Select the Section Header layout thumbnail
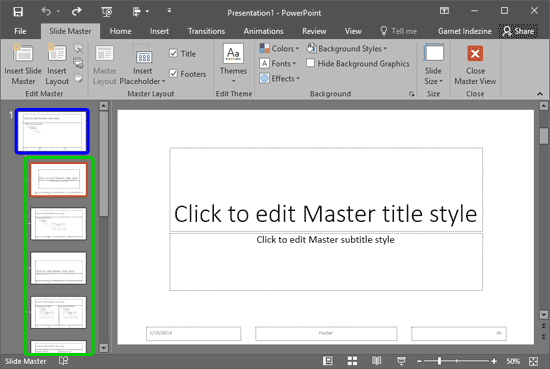 pyautogui.click(x=58, y=268)
